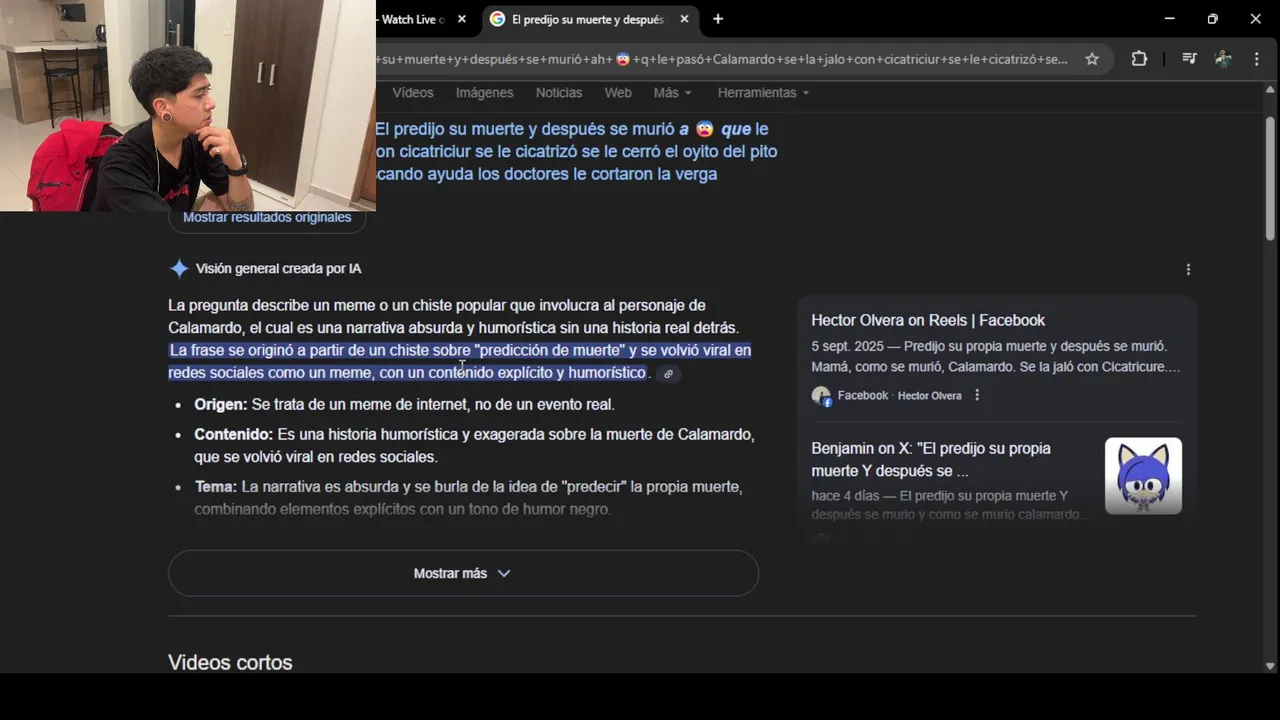Close the Watch Live browser tab
1280x720 pixels.
461,19
